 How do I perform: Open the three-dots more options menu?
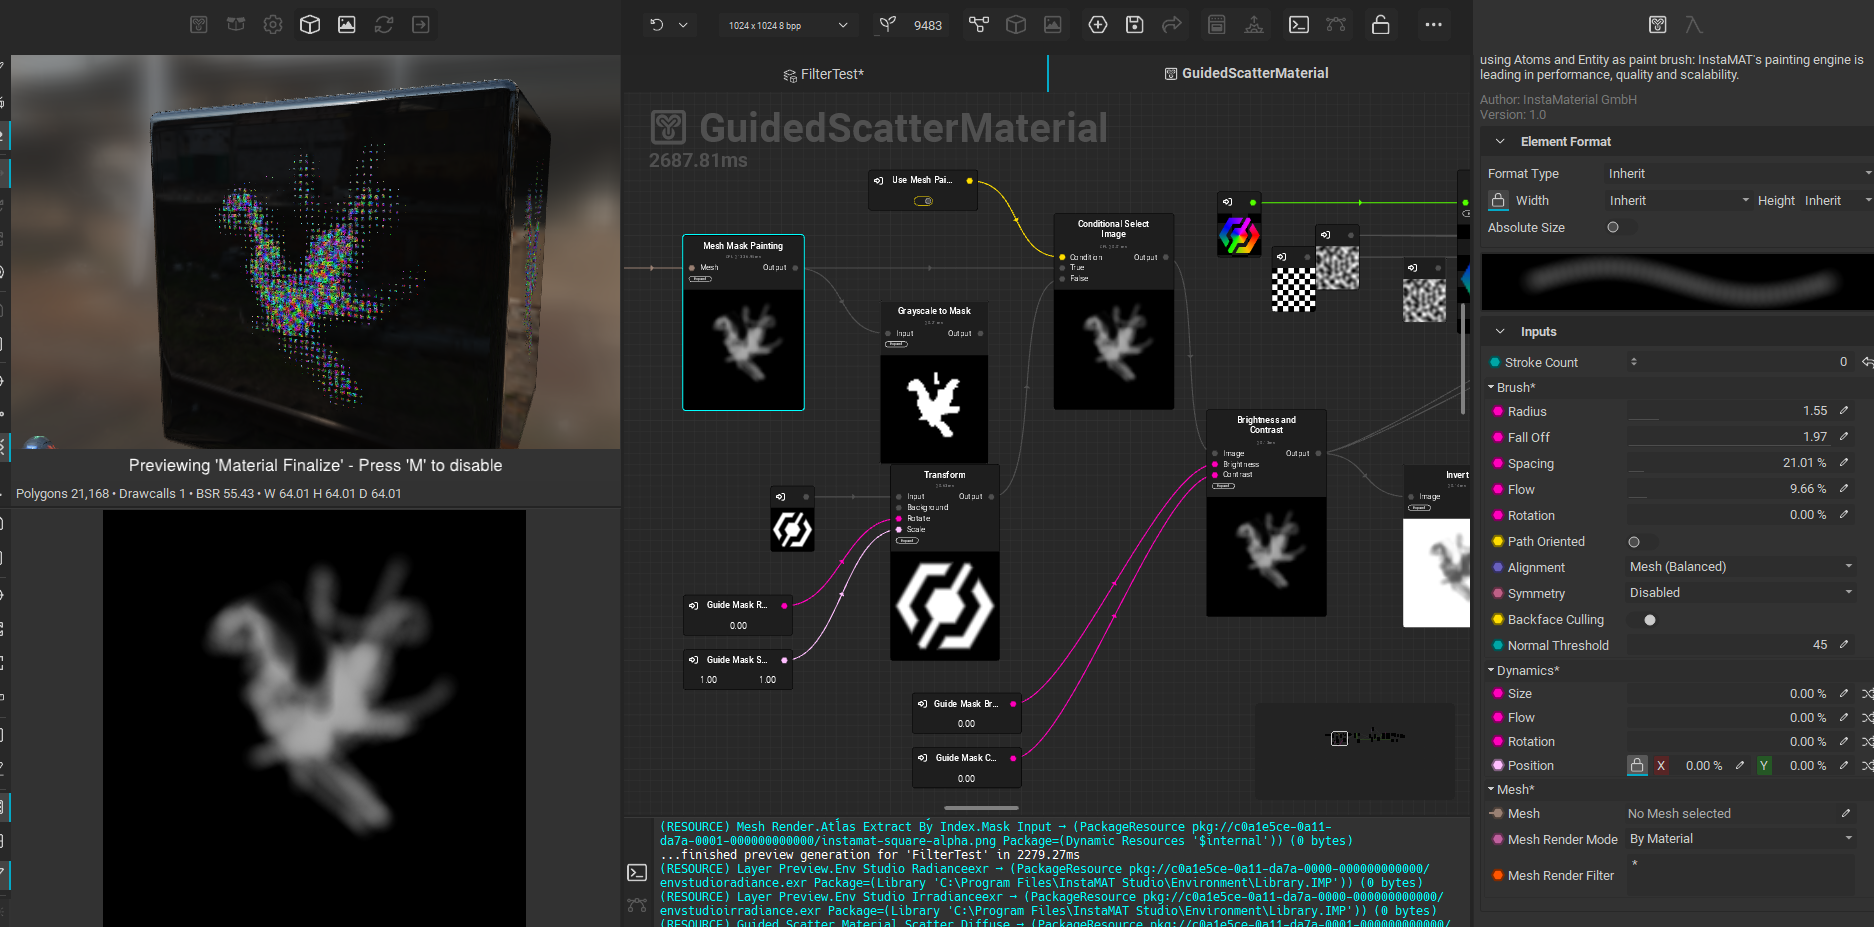pyautogui.click(x=1433, y=25)
